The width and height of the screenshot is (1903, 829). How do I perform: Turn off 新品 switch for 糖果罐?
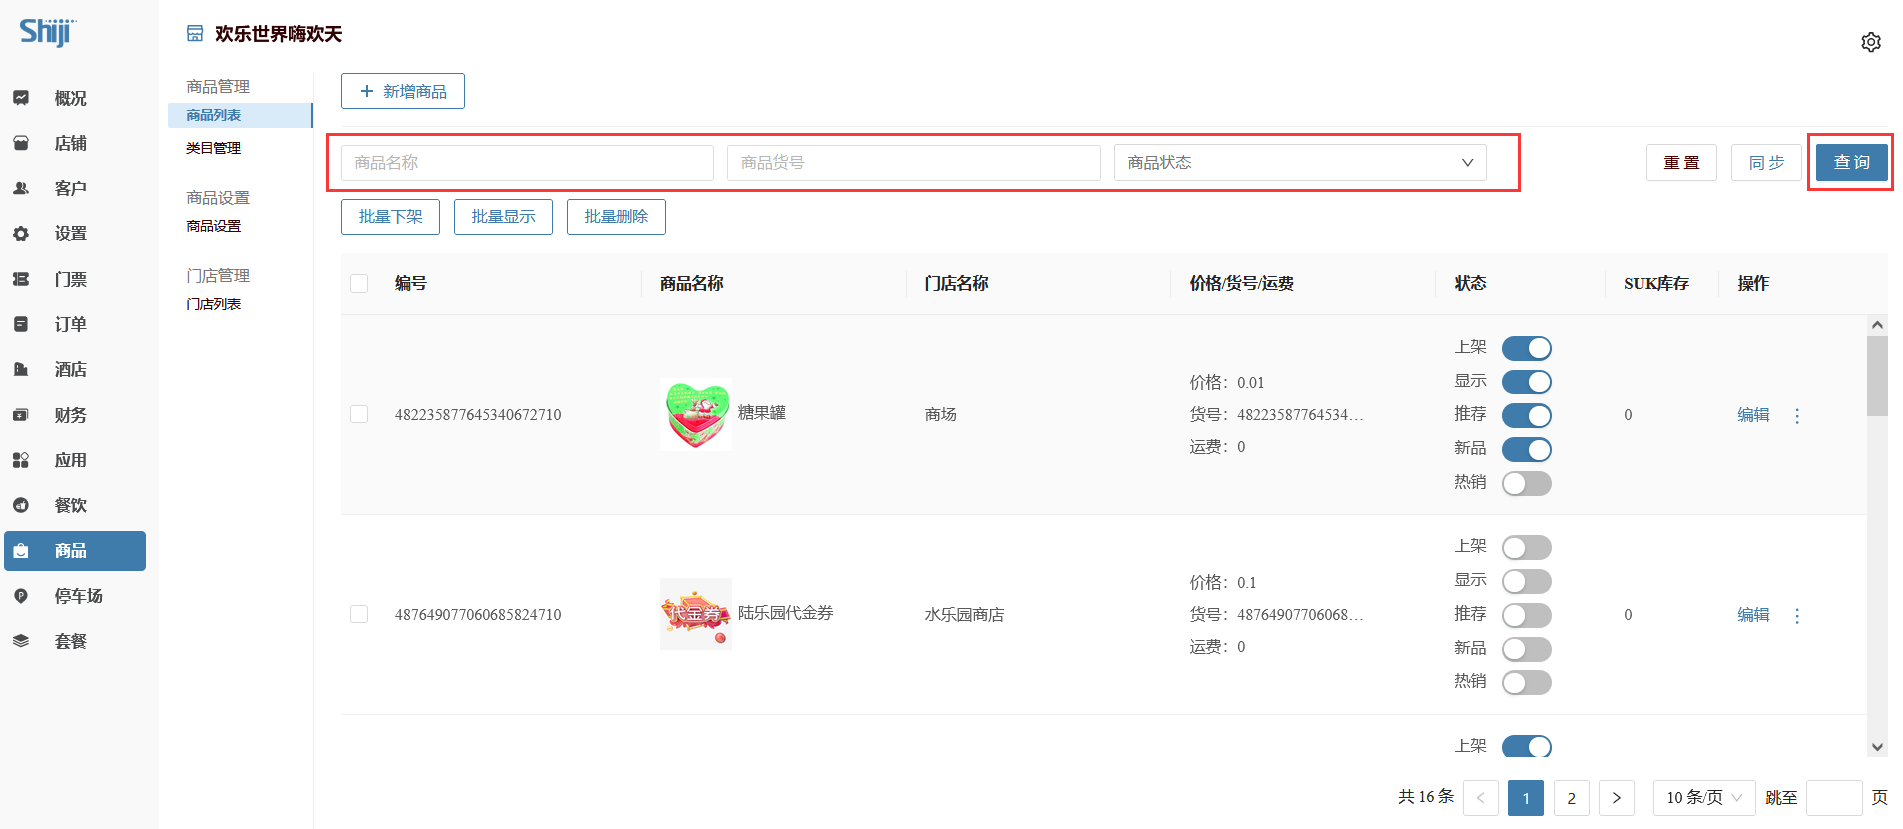[1527, 449]
